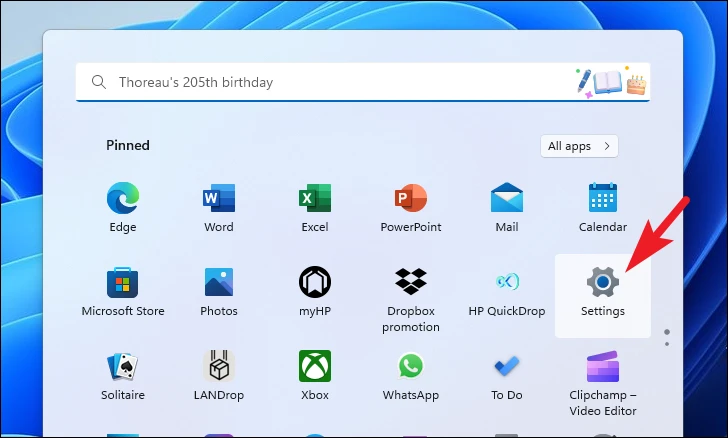Screen dimensions: 728x438
Task: Start the Solitaire game
Action: coord(123,376)
